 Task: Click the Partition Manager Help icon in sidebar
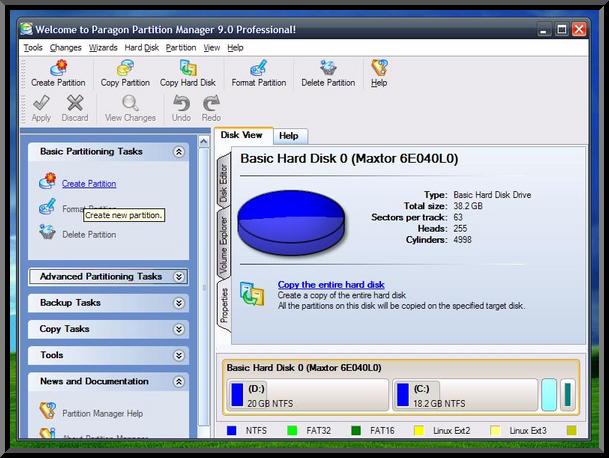coord(48,411)
